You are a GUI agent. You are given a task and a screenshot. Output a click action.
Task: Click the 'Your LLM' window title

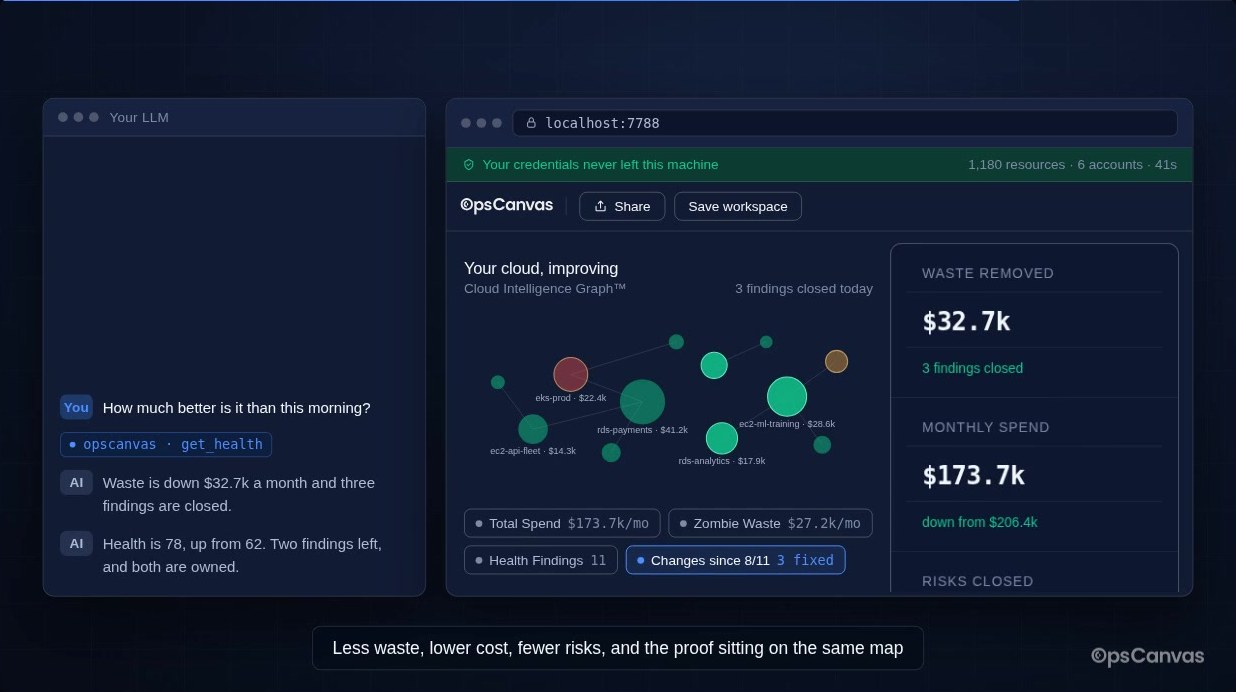click(x=139, y=117)
